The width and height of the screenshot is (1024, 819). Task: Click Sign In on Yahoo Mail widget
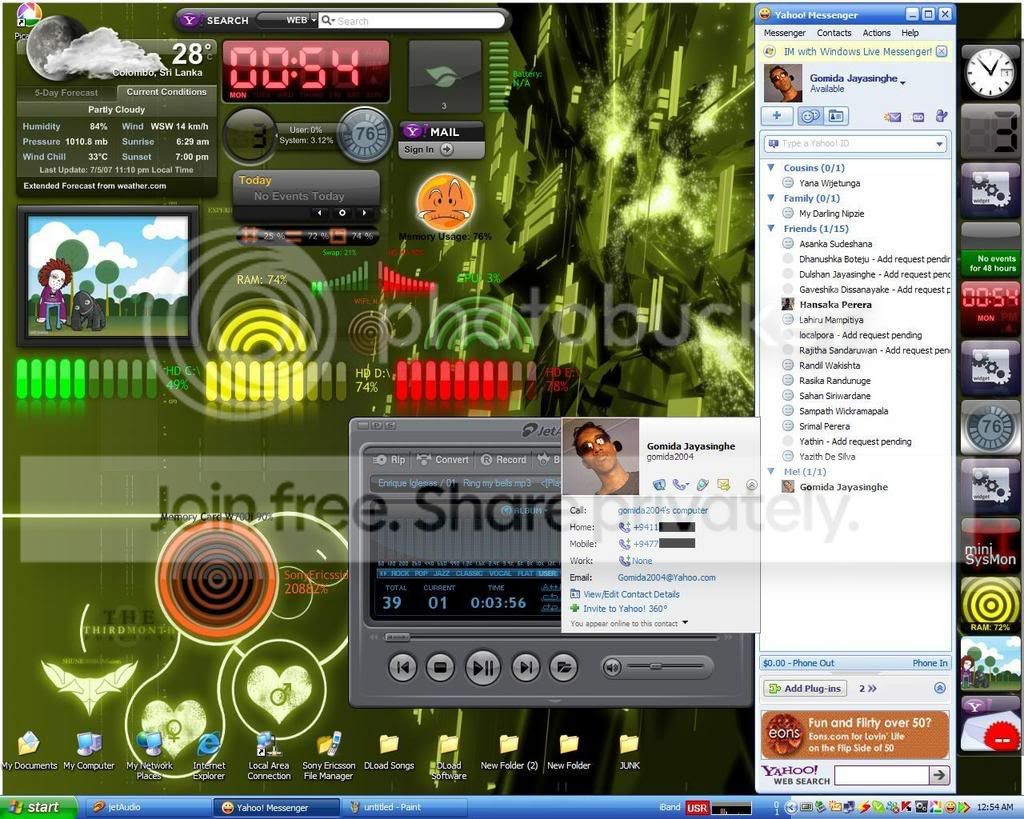pos(428,150)
